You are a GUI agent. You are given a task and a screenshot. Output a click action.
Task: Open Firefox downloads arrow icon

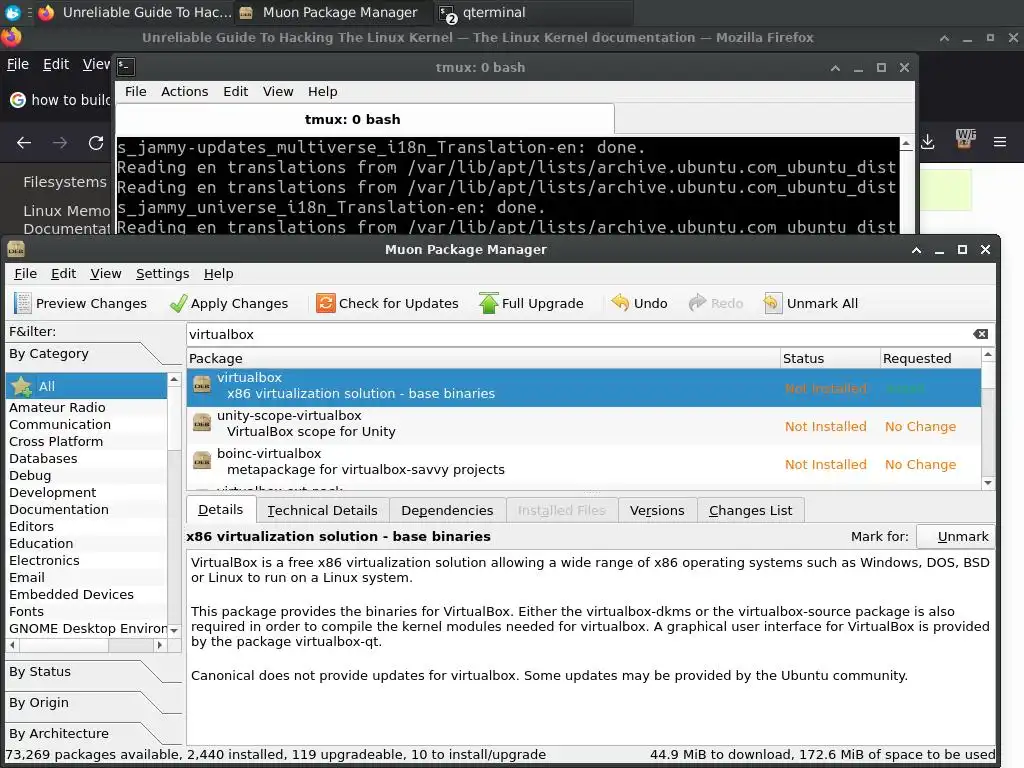point(927,142)
